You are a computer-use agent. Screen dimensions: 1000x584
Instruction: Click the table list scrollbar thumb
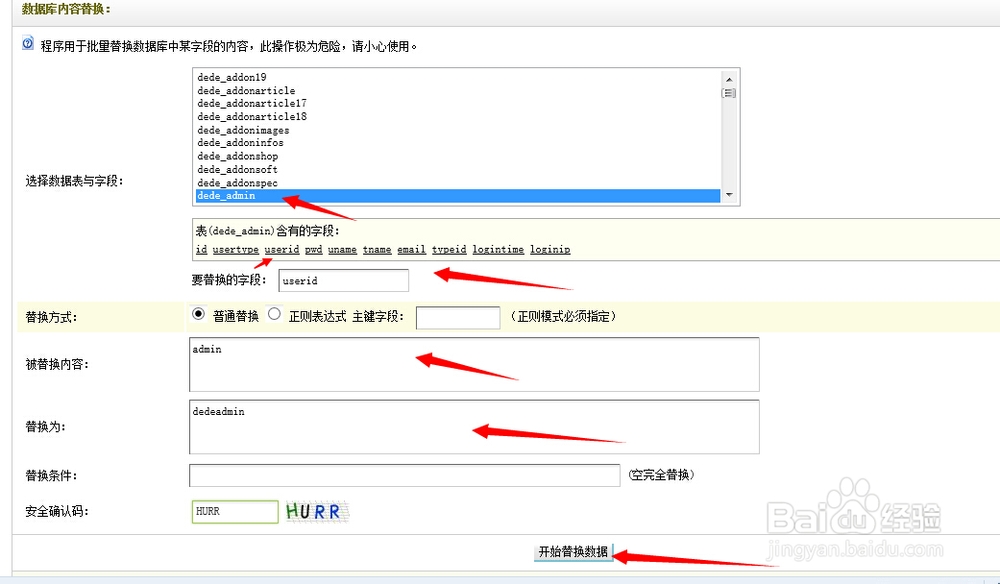729,93
